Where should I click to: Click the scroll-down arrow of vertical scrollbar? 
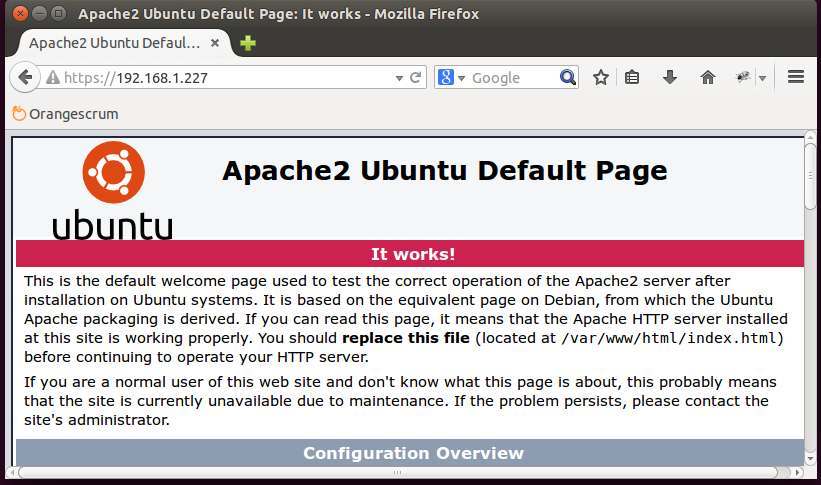tap(810, 459)
